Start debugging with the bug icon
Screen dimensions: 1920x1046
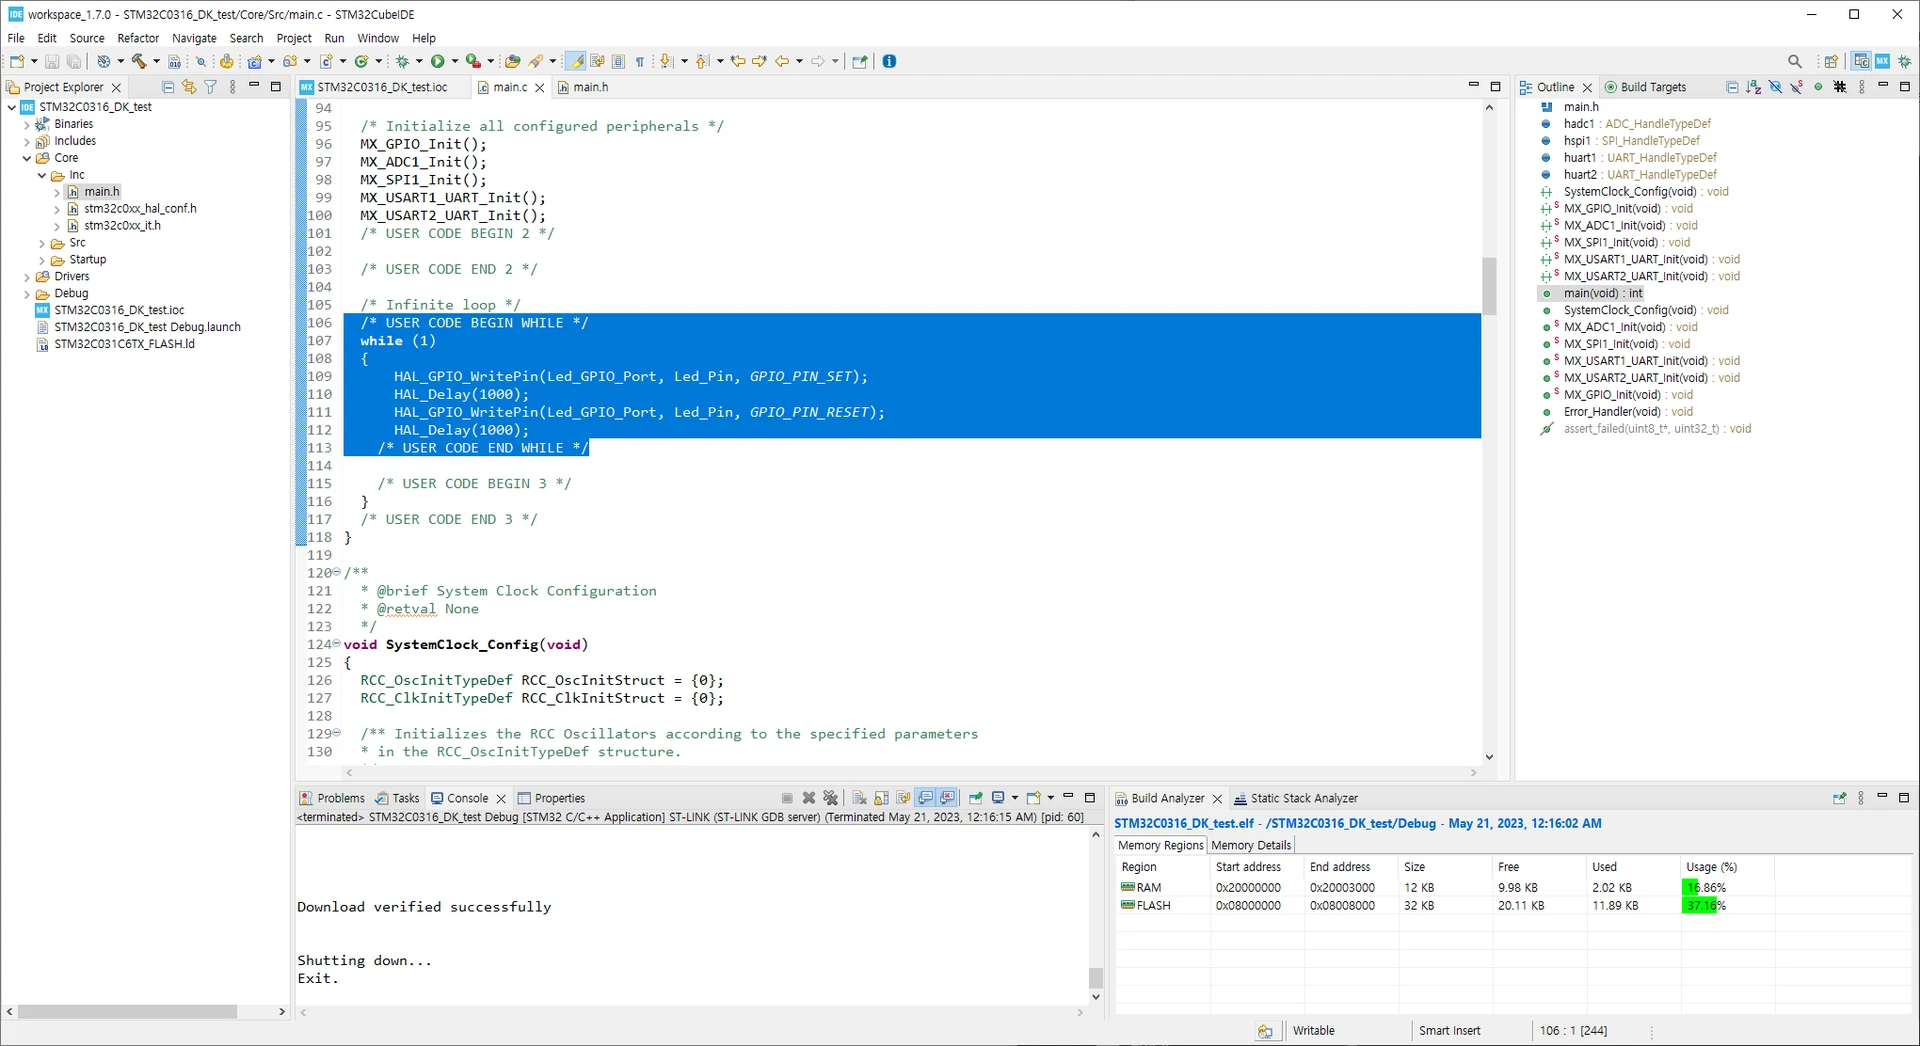click(x=403, y=62)
